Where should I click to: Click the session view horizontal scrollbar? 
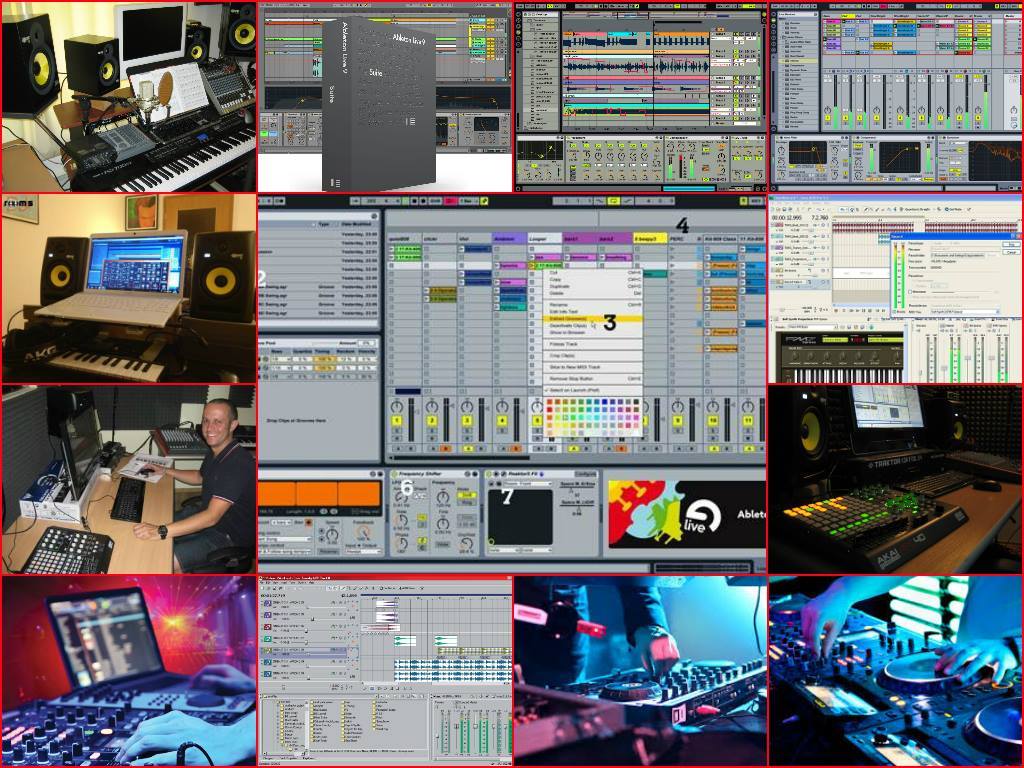pos(460,456)
